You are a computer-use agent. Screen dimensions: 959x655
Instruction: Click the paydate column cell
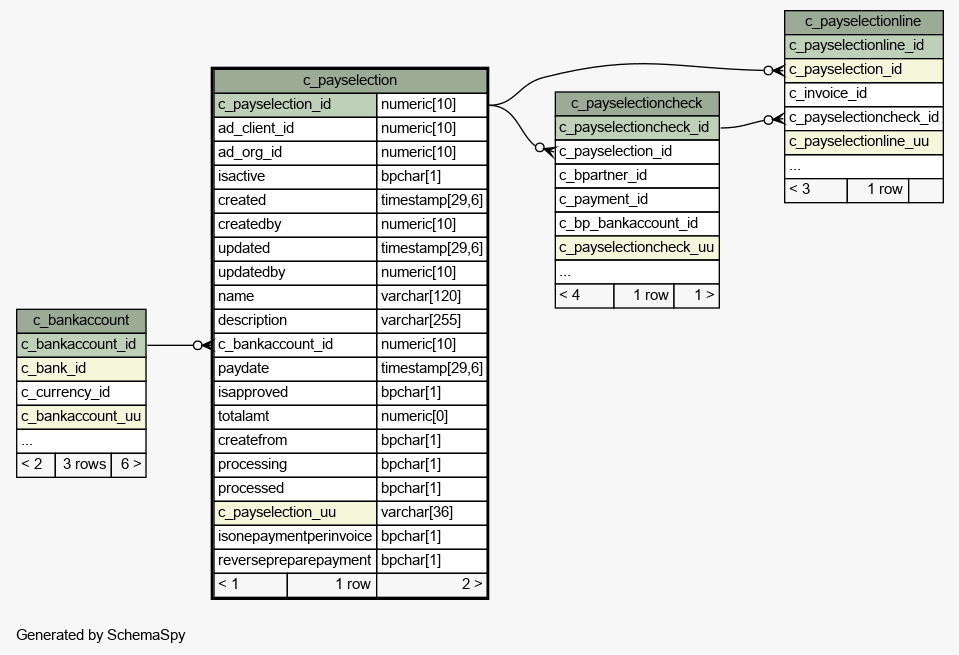295,368
